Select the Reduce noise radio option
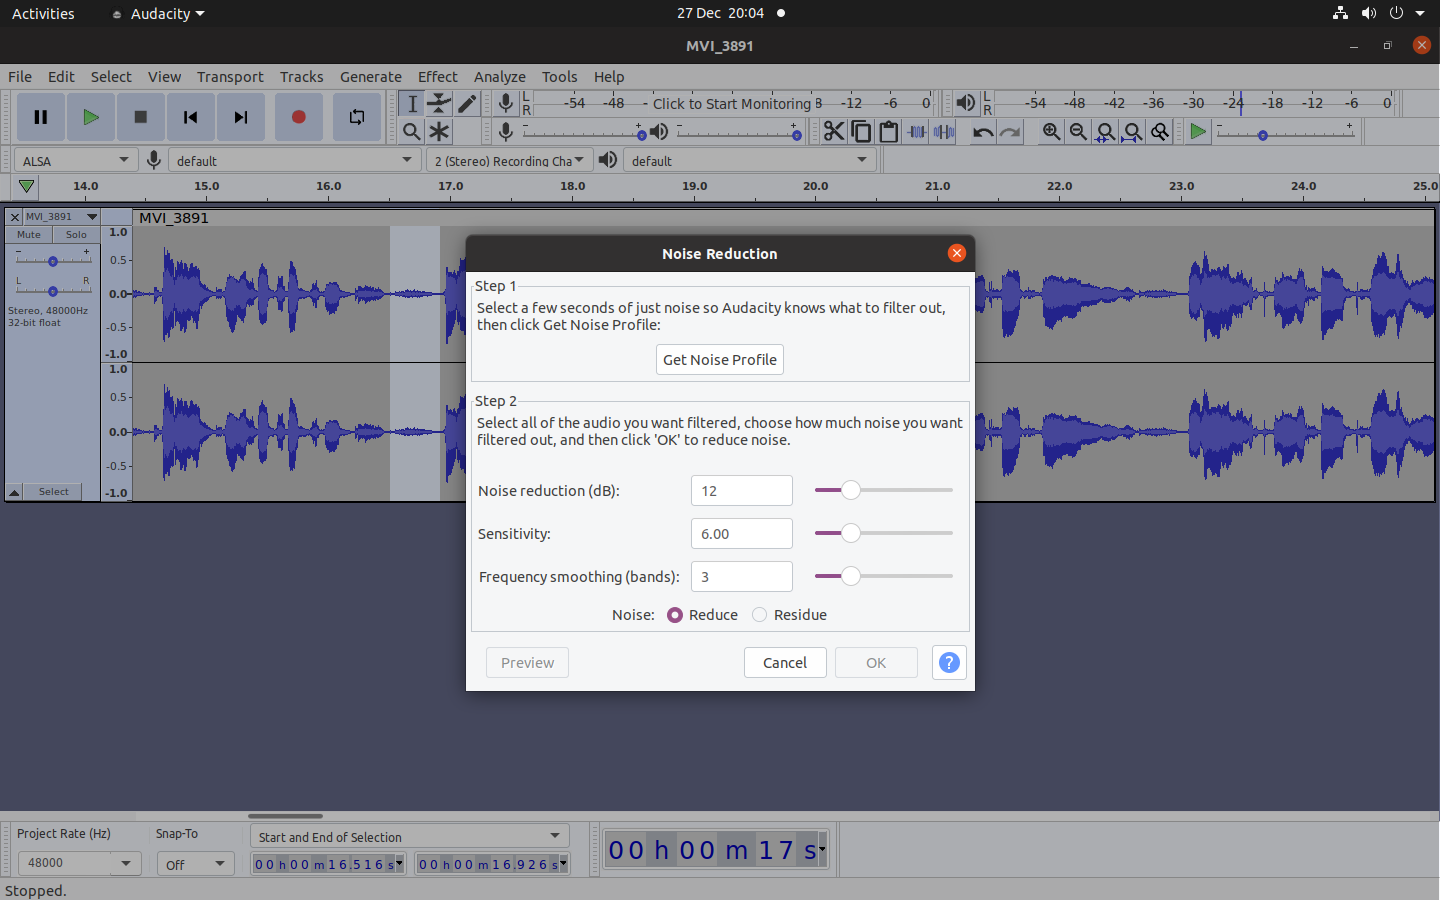The height and width of the screenshot is (900, 1440). pyautogui.click(x=675, y=614)
